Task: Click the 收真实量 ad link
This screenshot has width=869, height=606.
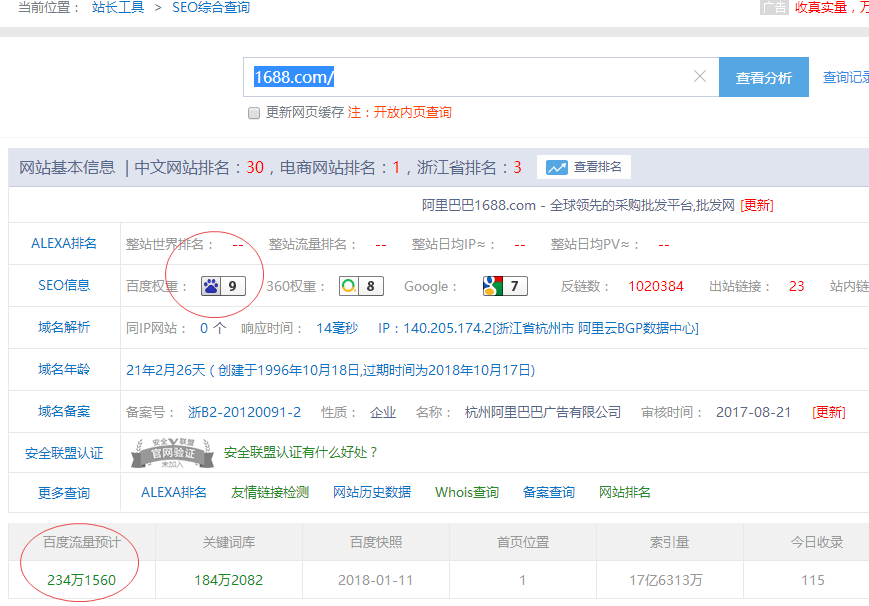Action: pos(831,7)
